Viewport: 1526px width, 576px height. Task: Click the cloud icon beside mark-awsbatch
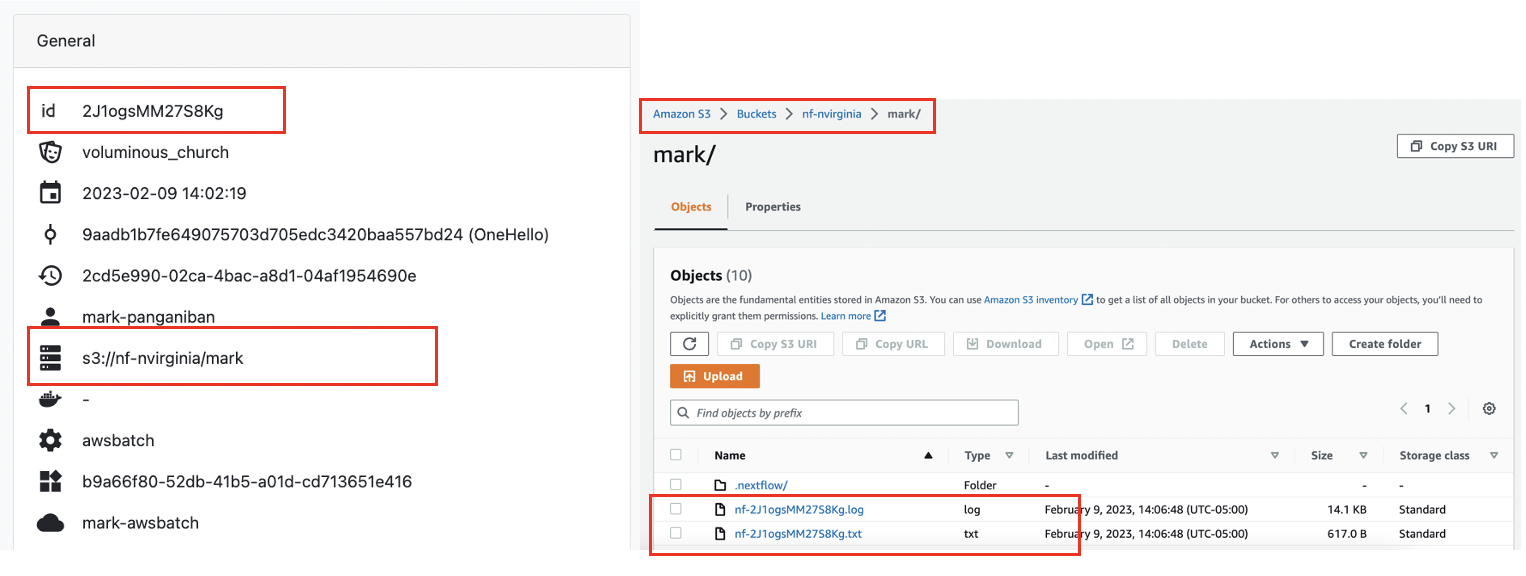pyautogui.click(x=49, y=523)
